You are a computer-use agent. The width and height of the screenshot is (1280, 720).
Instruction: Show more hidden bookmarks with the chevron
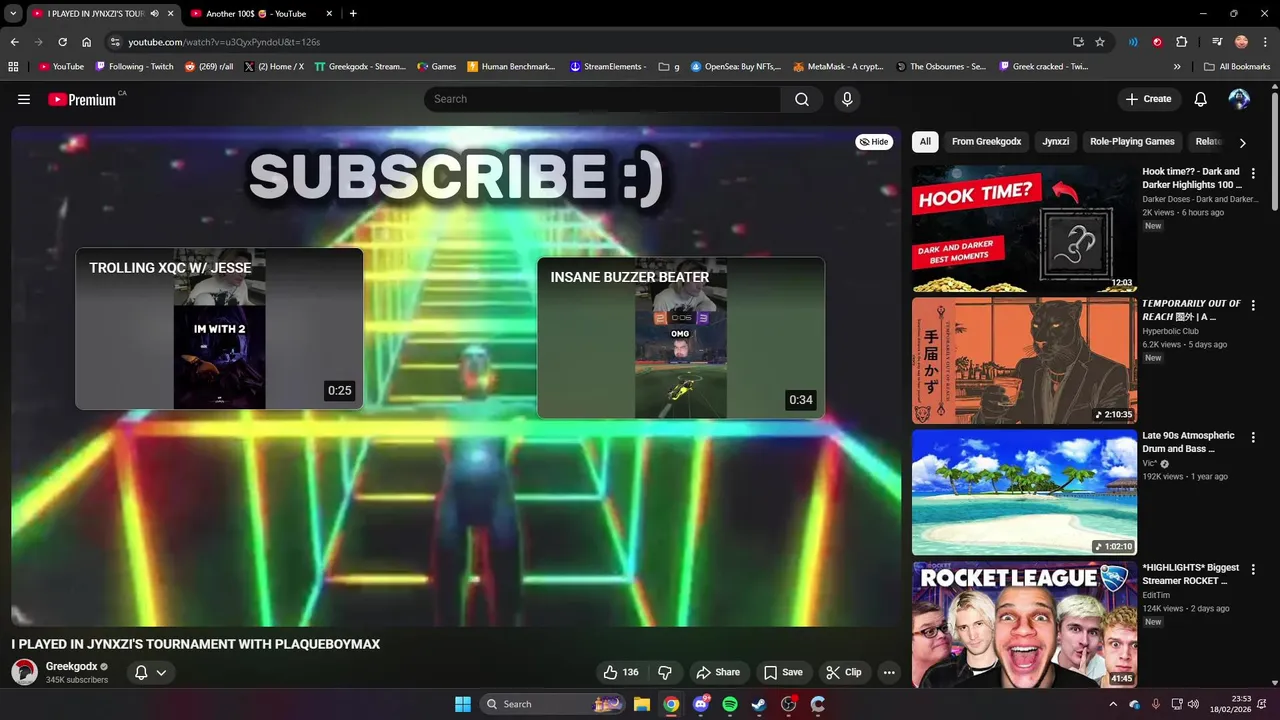[1177, 67]
